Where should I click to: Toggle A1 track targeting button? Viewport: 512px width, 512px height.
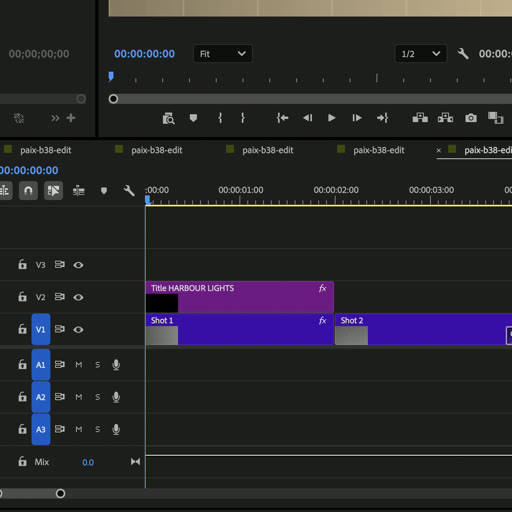point(41,365)
